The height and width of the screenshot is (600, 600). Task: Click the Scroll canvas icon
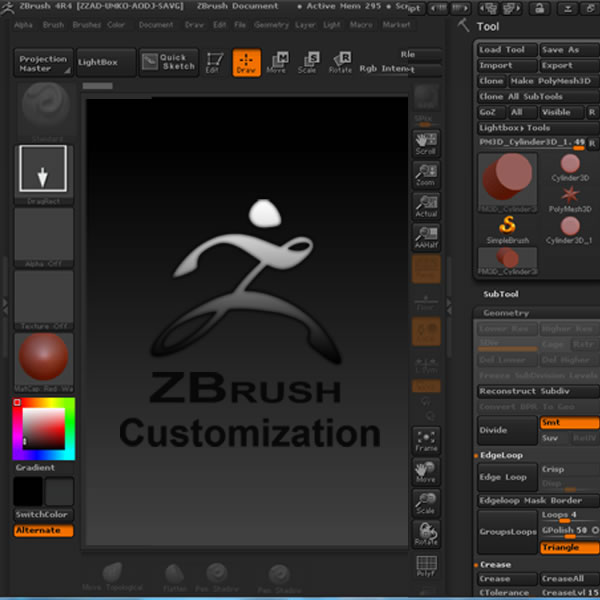coord(426,143)
